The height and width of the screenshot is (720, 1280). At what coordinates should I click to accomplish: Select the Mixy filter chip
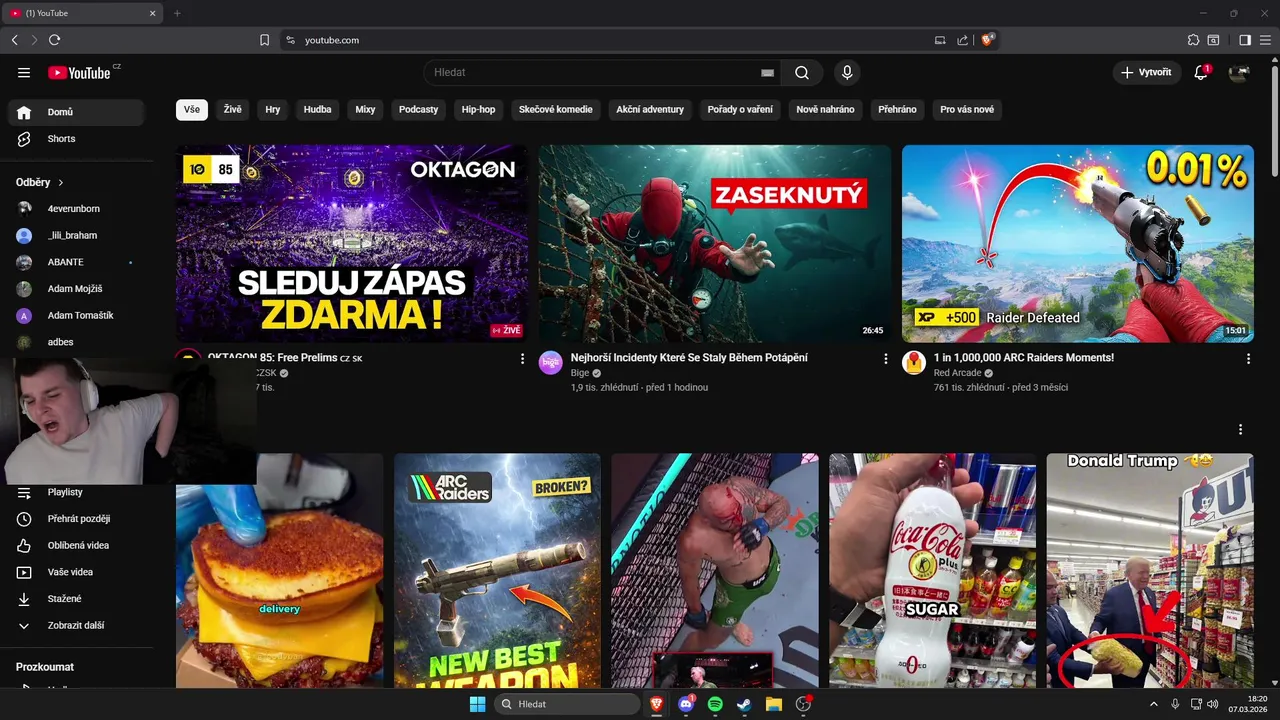pos(366,109)
